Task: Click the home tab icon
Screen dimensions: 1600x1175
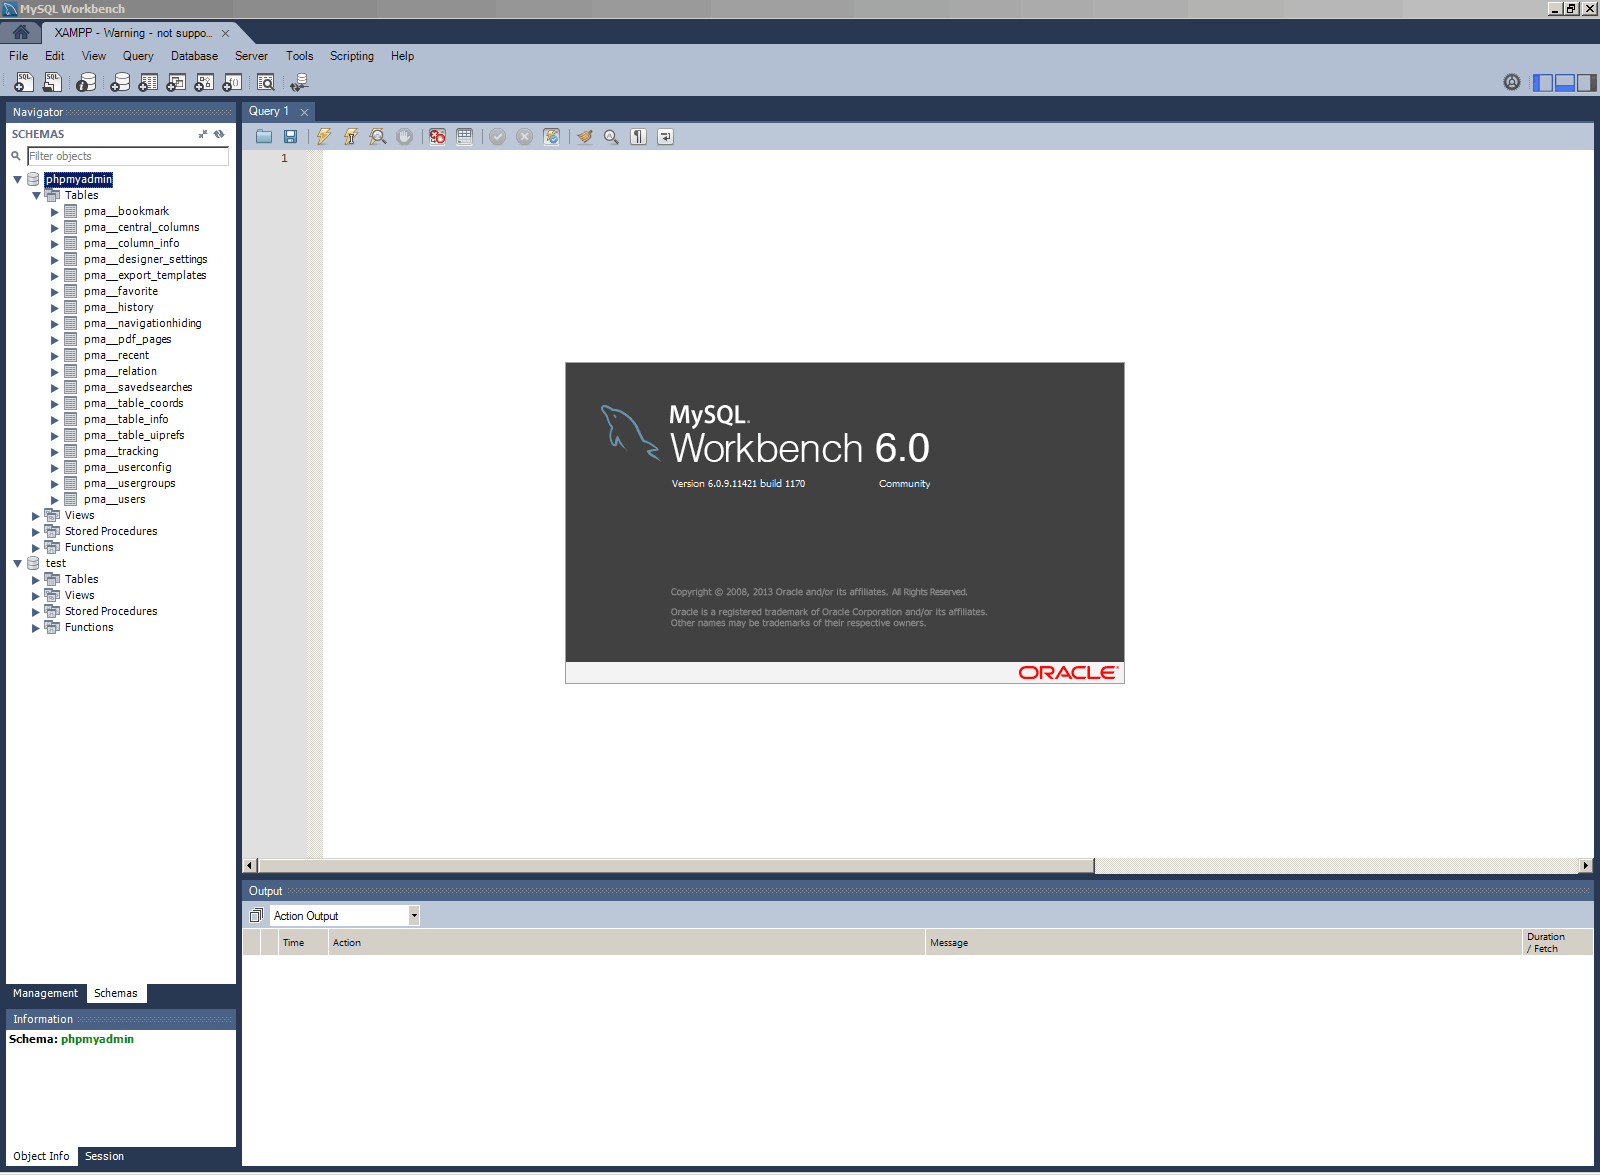Action: click(x=21, y=32)
